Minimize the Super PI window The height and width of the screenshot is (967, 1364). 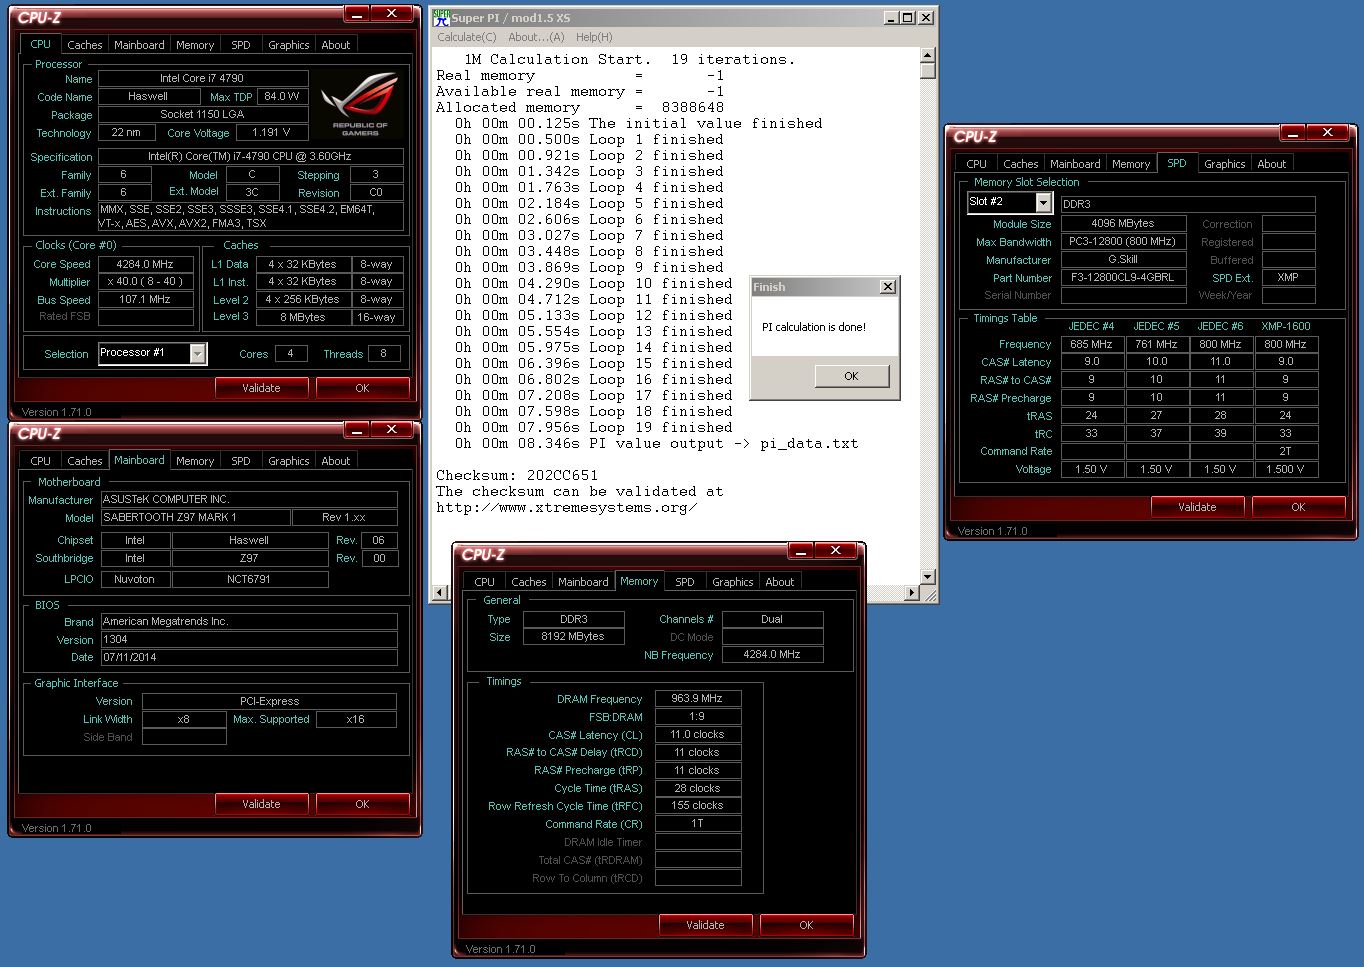click(890, 18)
